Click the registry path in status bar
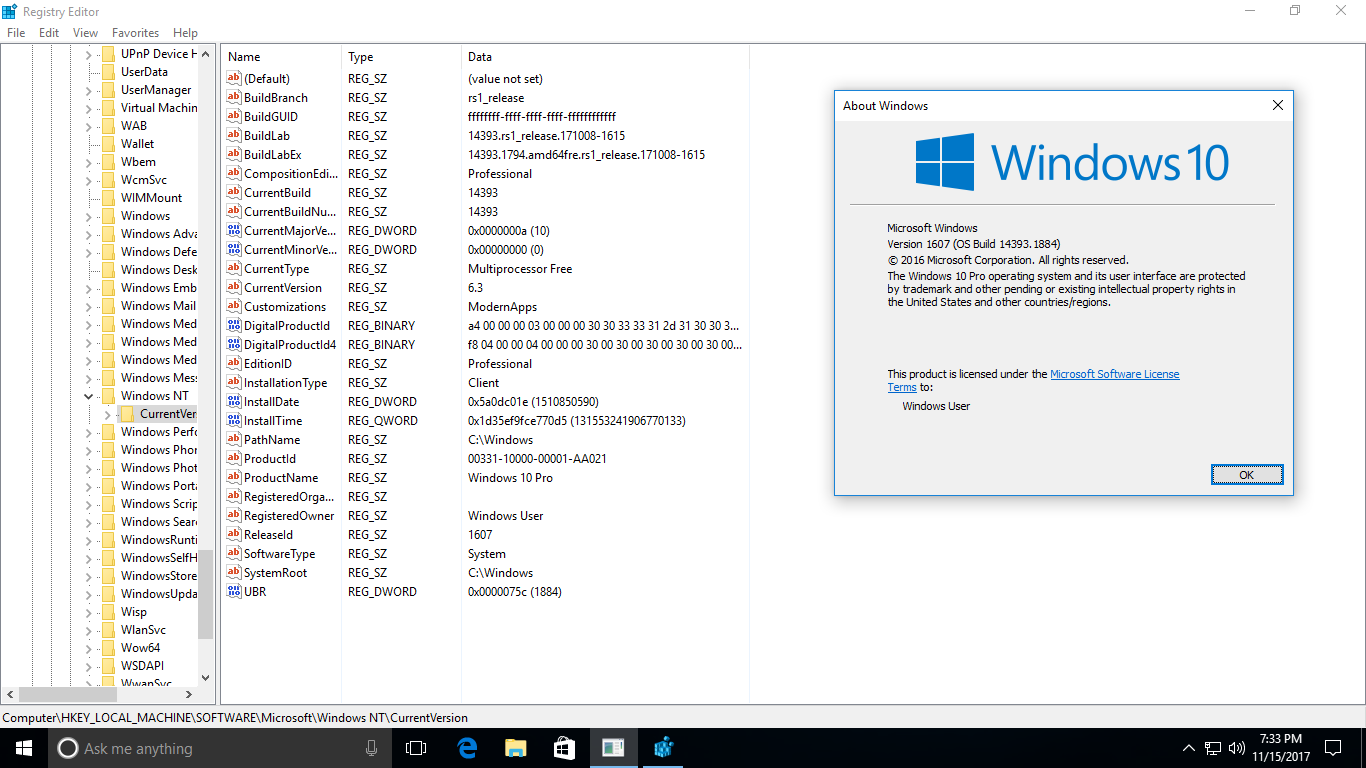This screenshot has width=1366, height=768. (x=234, y=718)
